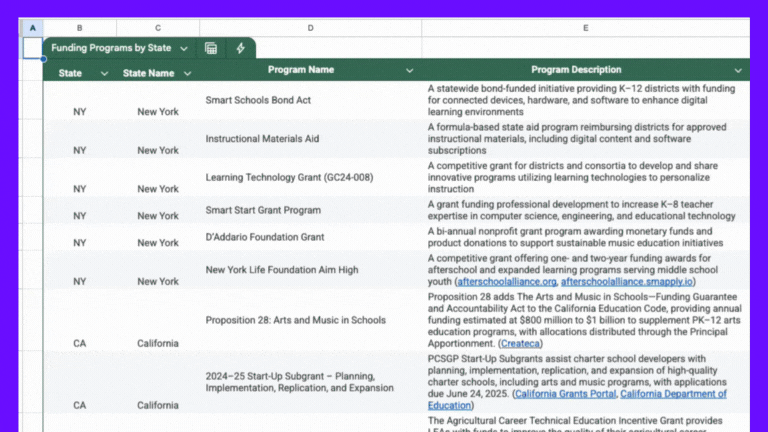Open the table view calculator icon
This screenshot has height=432, width=768.
tap(211, 48)
